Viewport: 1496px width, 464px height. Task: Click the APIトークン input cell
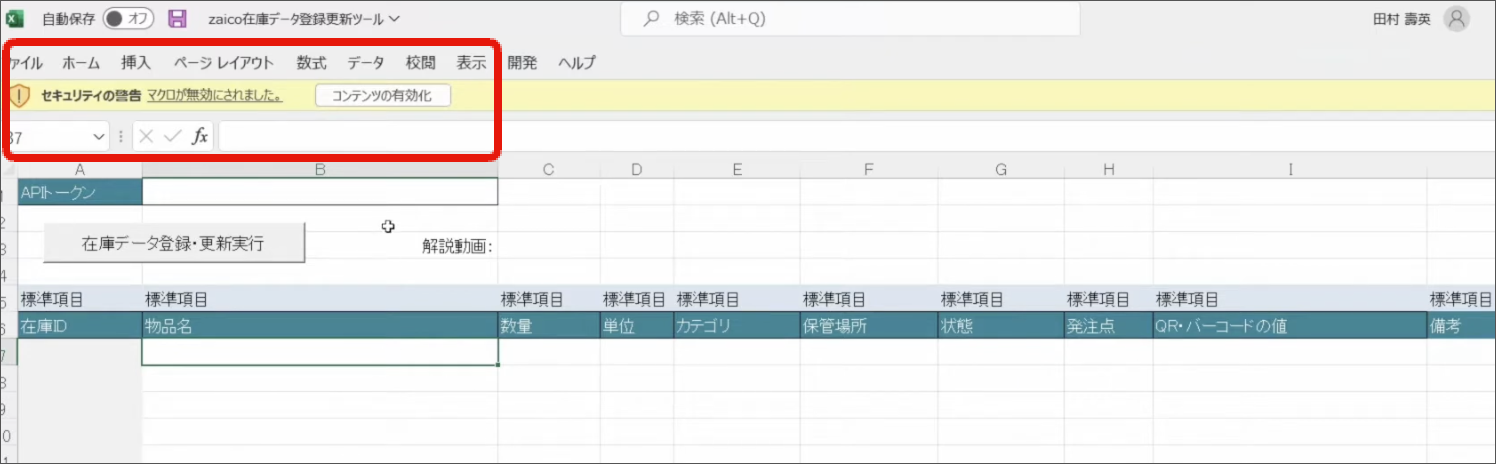coord(320,192)
